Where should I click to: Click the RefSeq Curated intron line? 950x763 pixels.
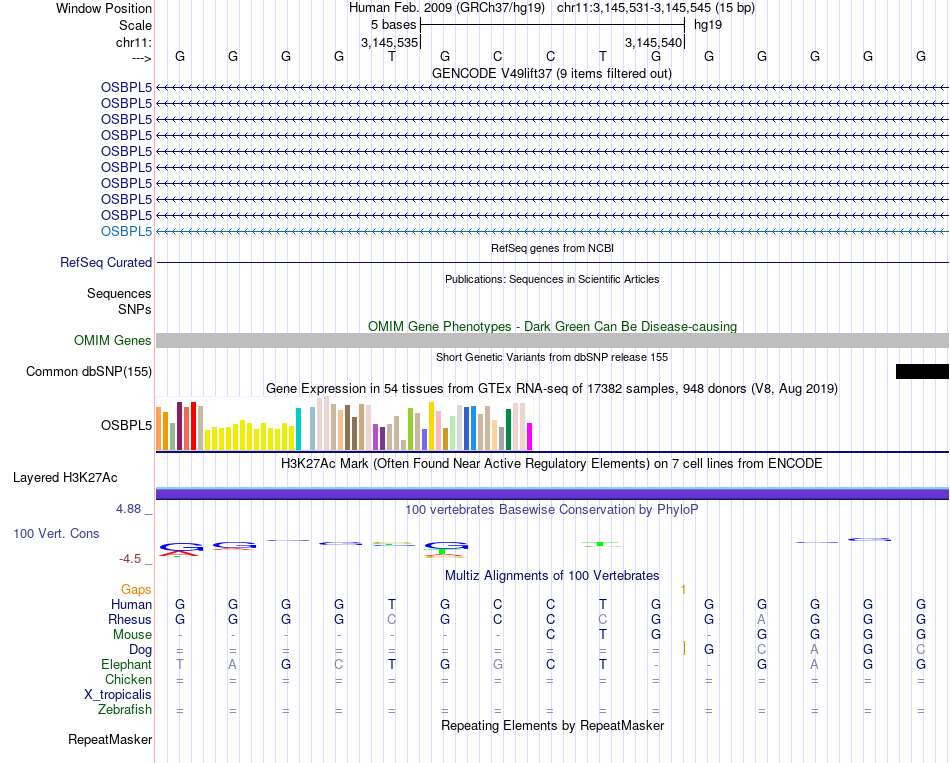552,262
